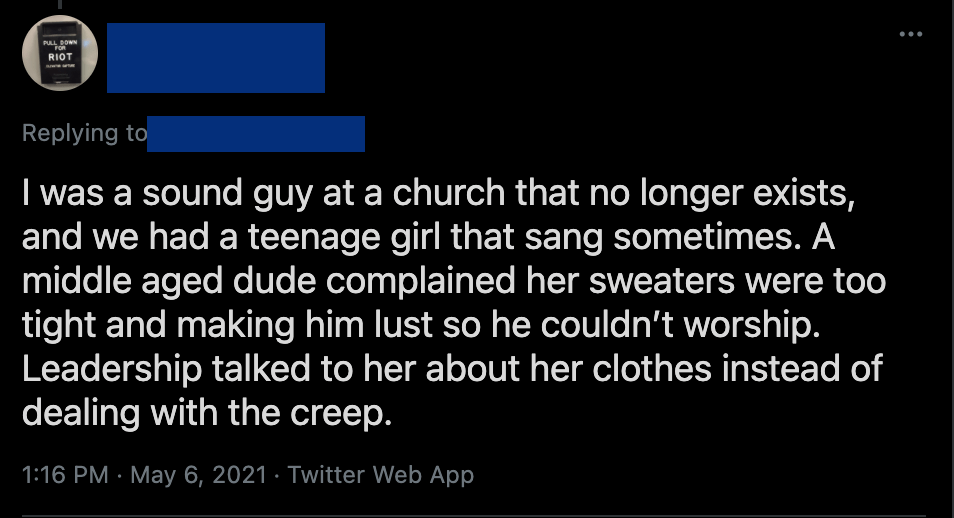
Task: Click the redacted handle after "Replying to"
Action: click(255, 134)
